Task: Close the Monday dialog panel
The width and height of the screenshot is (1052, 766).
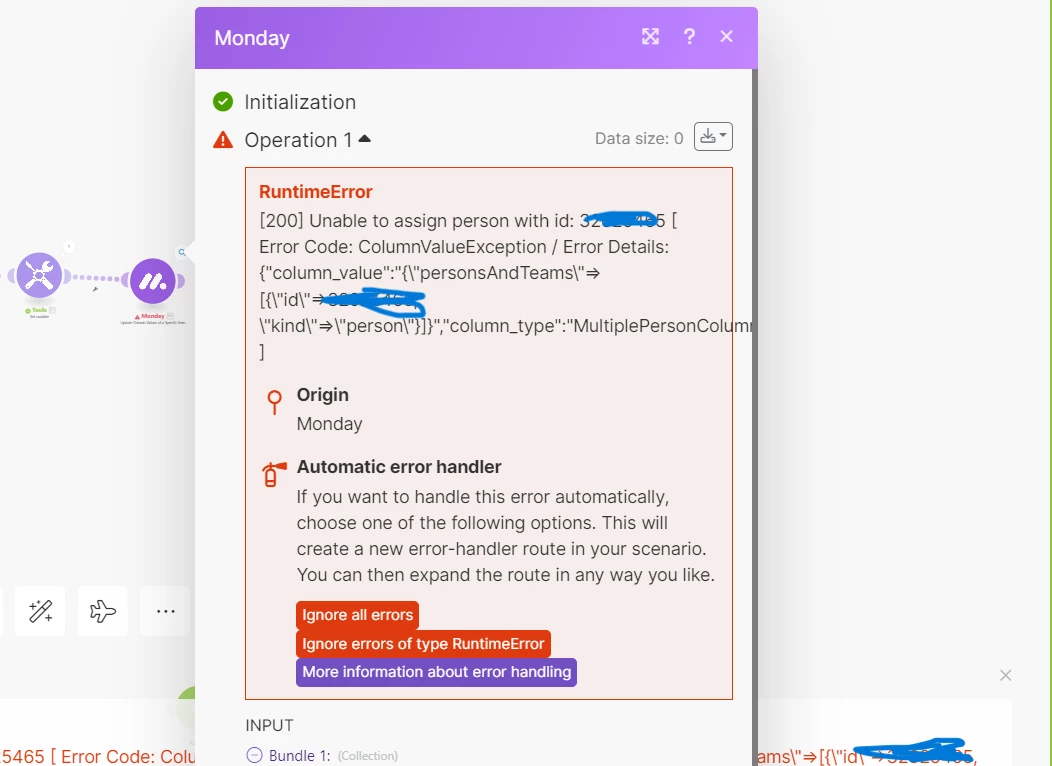Action: point(727,36)
